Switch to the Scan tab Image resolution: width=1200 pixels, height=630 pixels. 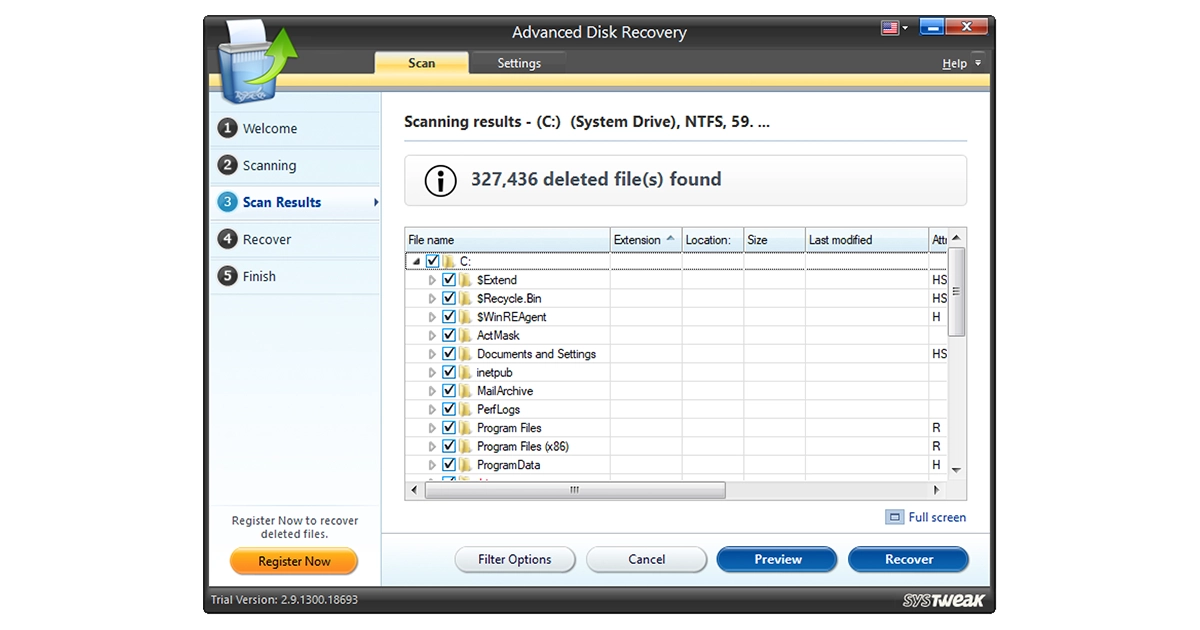pos(422,63)
